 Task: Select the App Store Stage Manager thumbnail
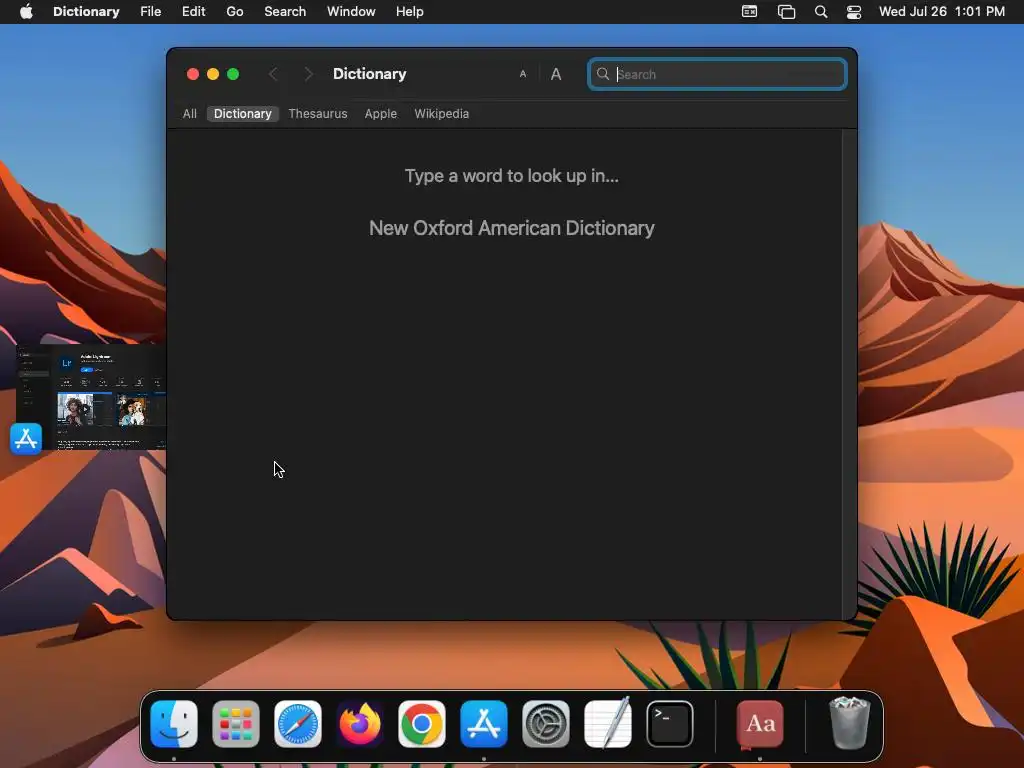[x=91, y=397]
